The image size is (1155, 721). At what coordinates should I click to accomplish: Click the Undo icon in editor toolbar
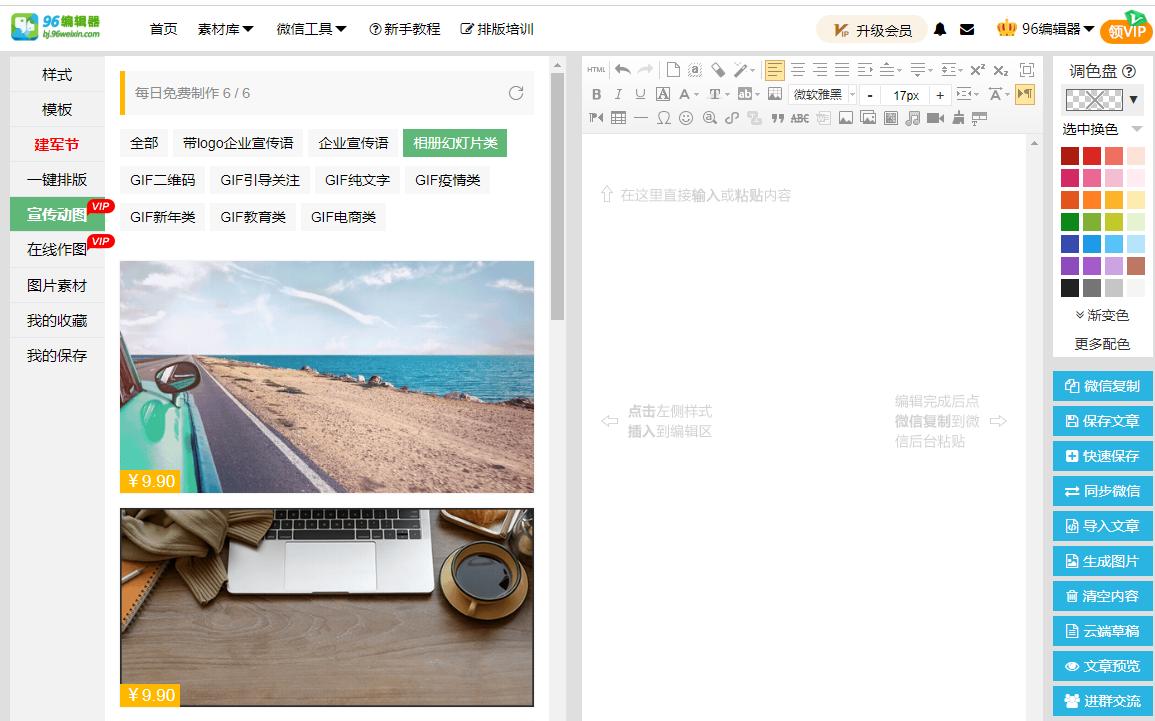622,69
